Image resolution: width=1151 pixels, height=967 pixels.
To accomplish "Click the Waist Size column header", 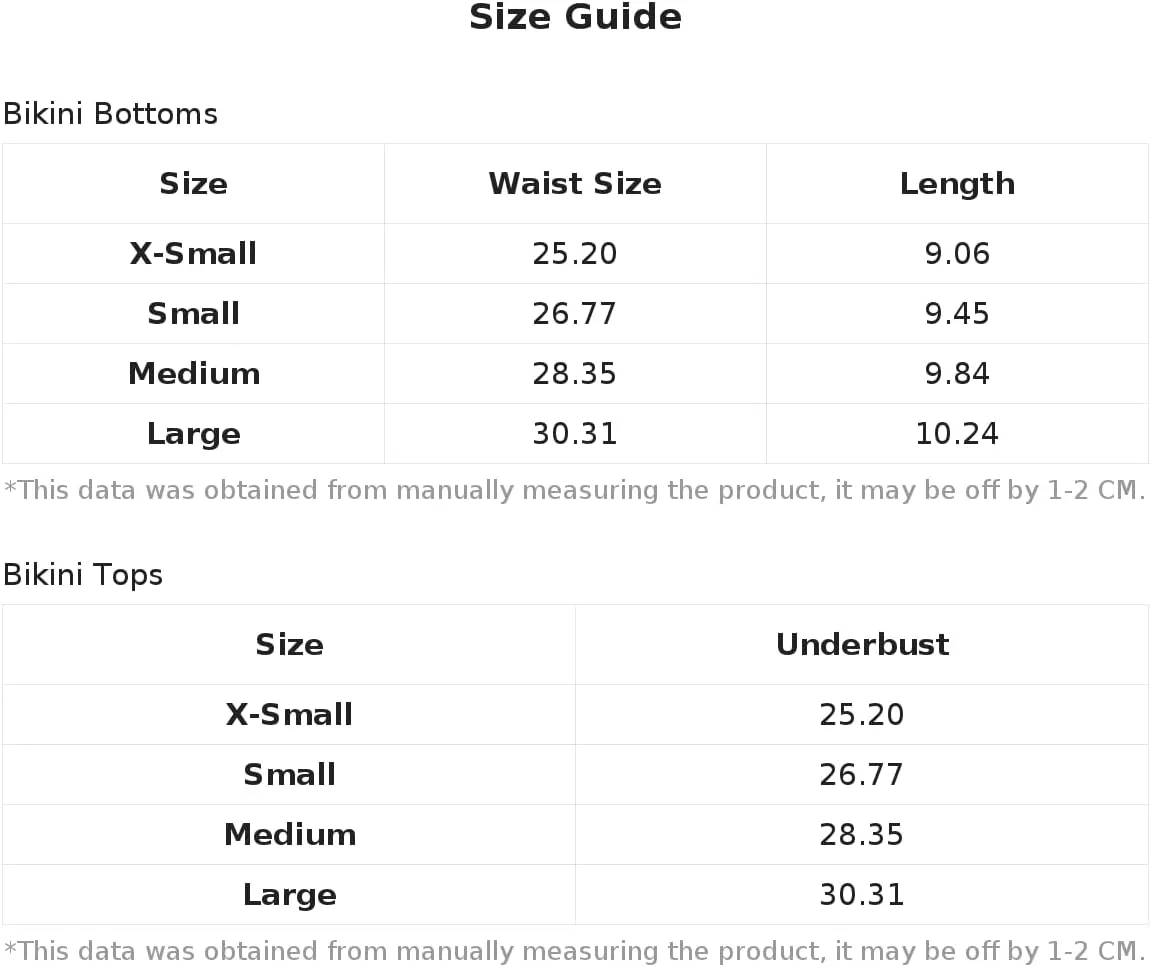I will point(576,184).
